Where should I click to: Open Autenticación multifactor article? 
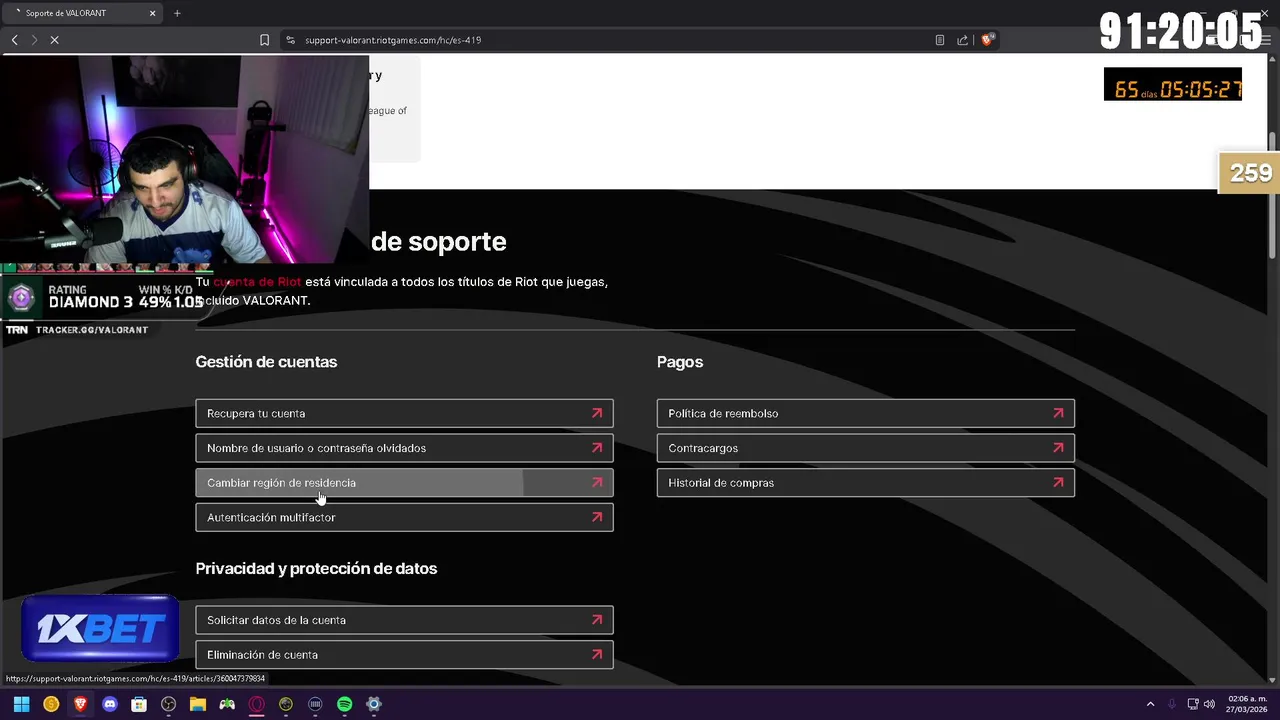(404, 517)
